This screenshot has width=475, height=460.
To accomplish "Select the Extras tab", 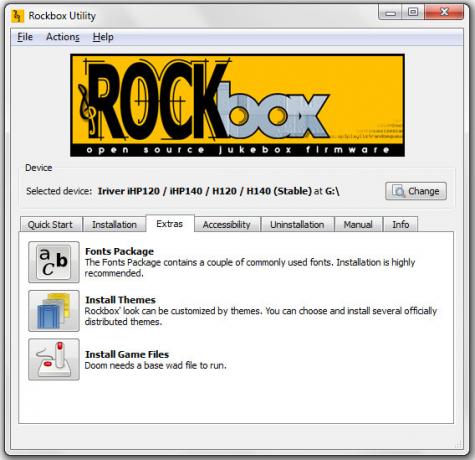I will [170, 223].
